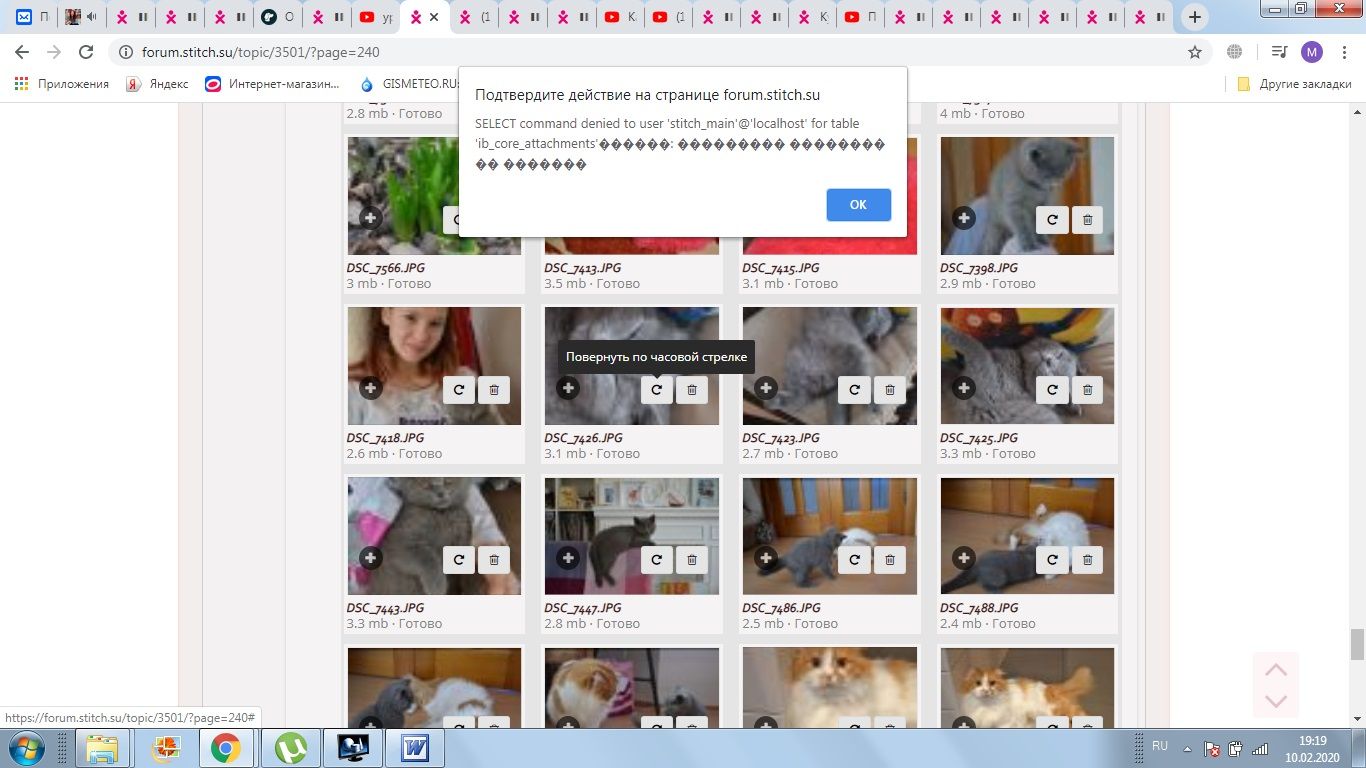Insert DSC_7418.JPG with its plus icon
This screenshot has width=1366, height=768.
click(x=370, y=388)
